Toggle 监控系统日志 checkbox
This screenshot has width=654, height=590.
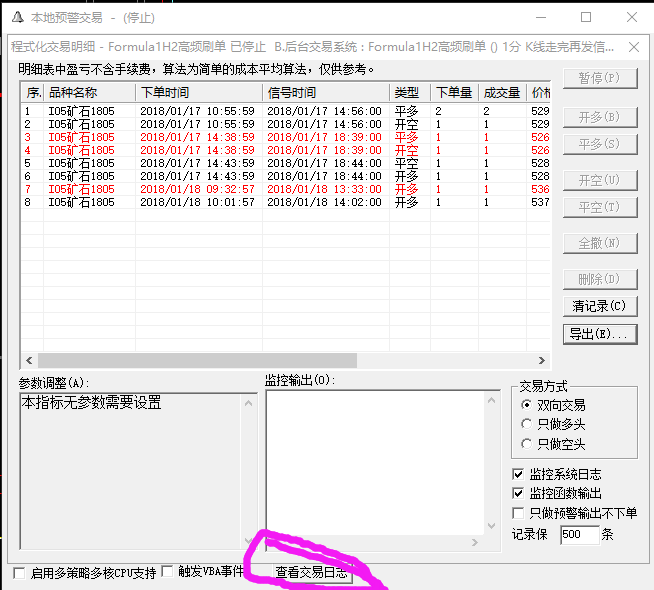point(518,474)
